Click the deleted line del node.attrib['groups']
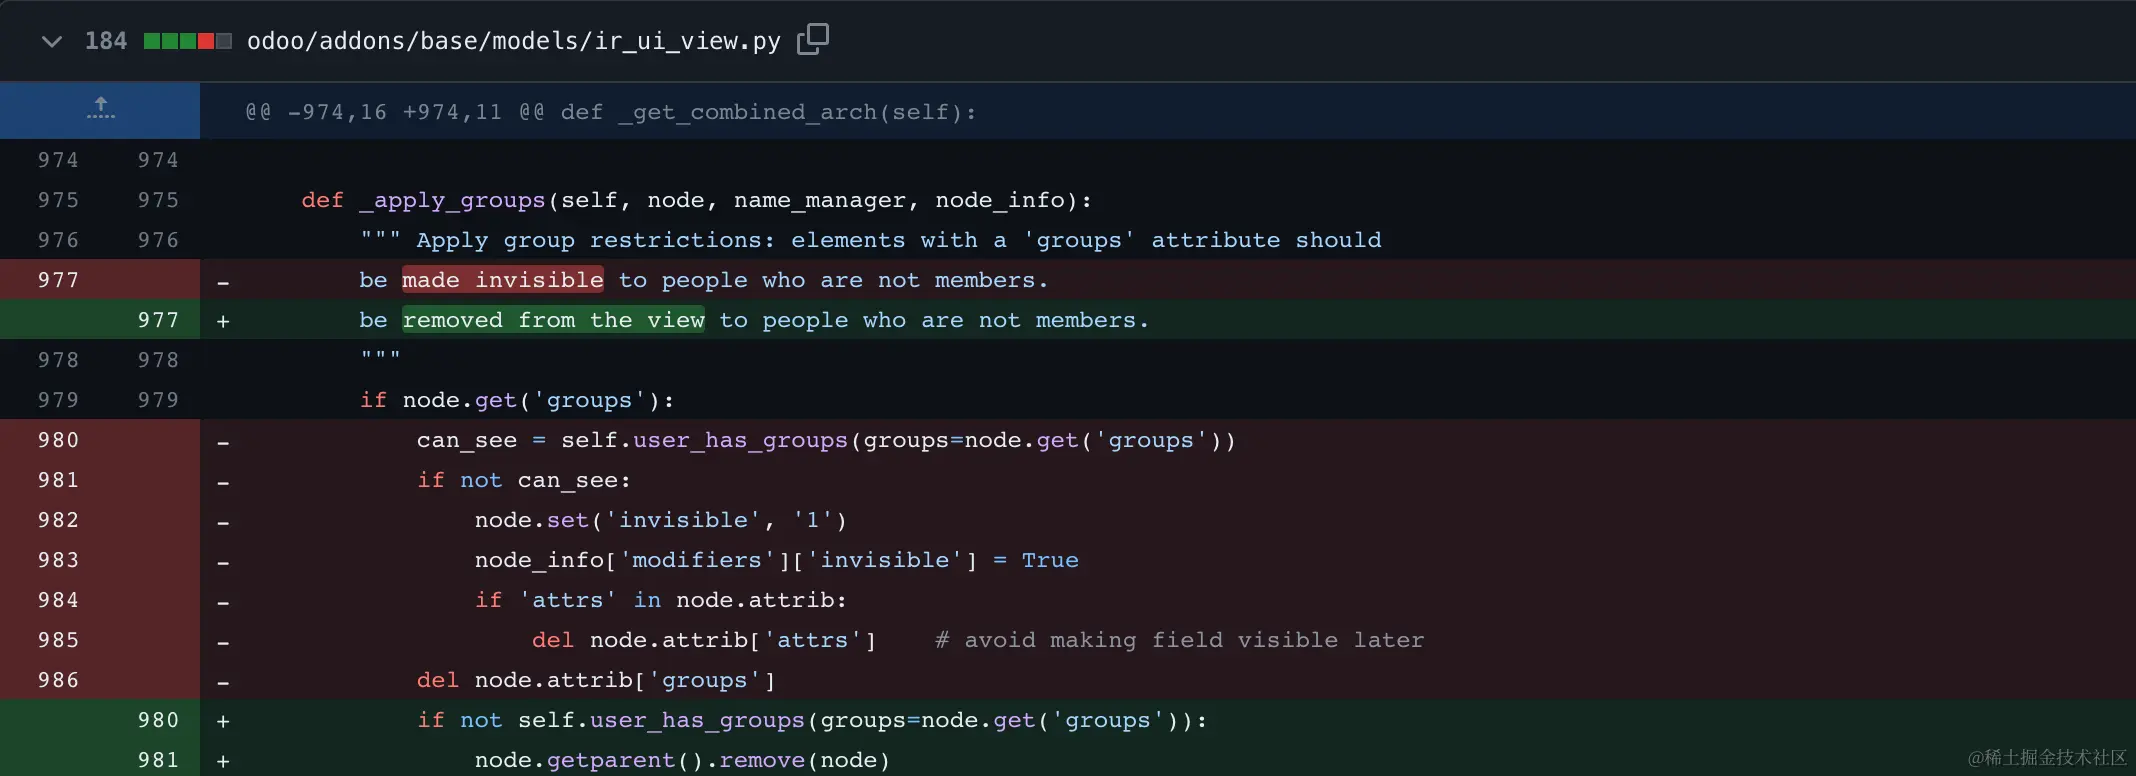The width and height of the screenshot is (2136, 776). (596, 680)
